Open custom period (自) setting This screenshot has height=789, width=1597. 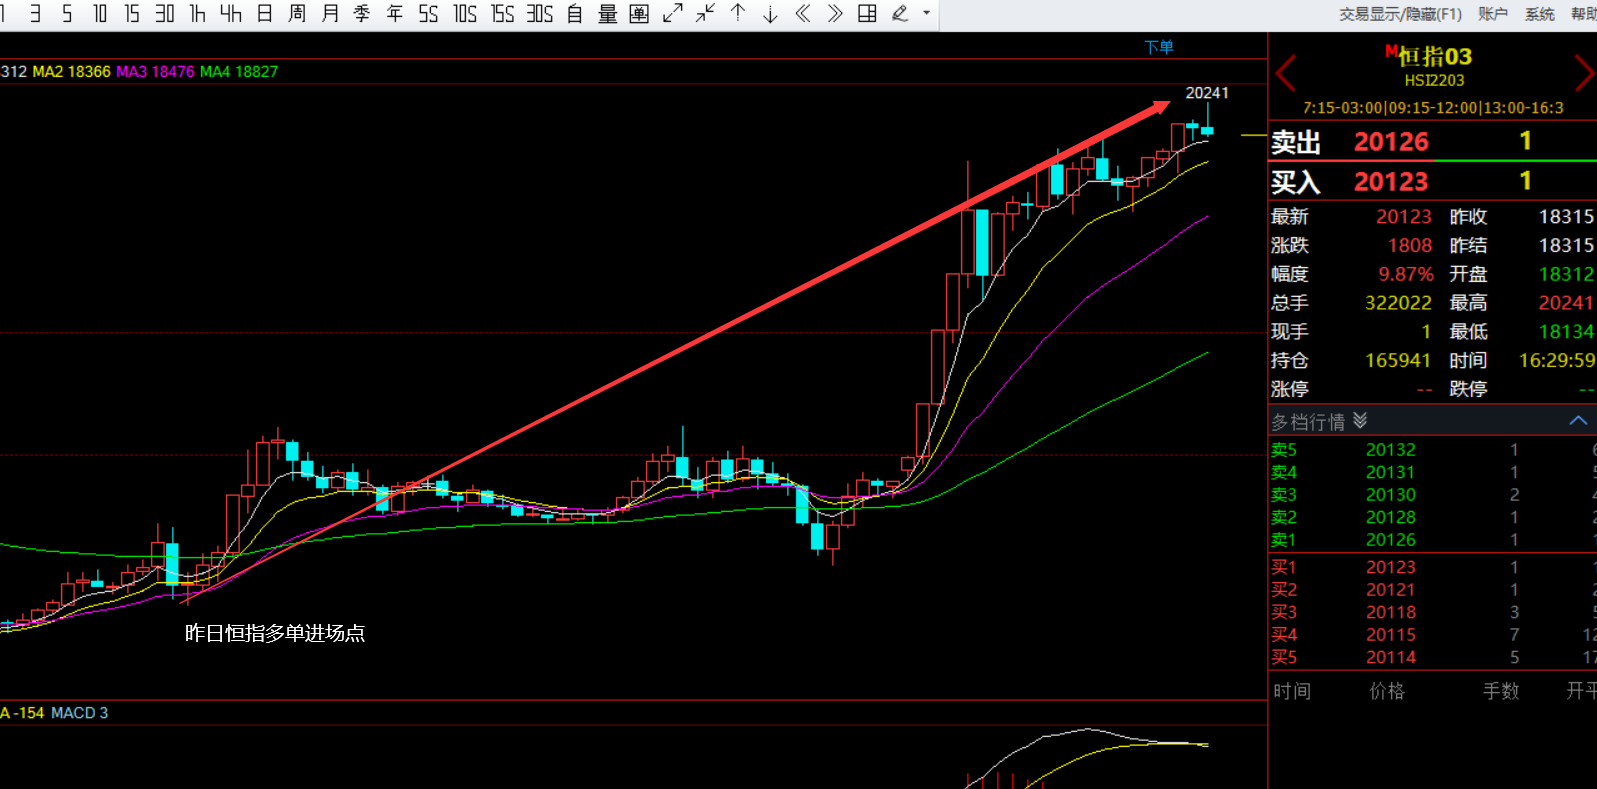click(x=575, y=14)
